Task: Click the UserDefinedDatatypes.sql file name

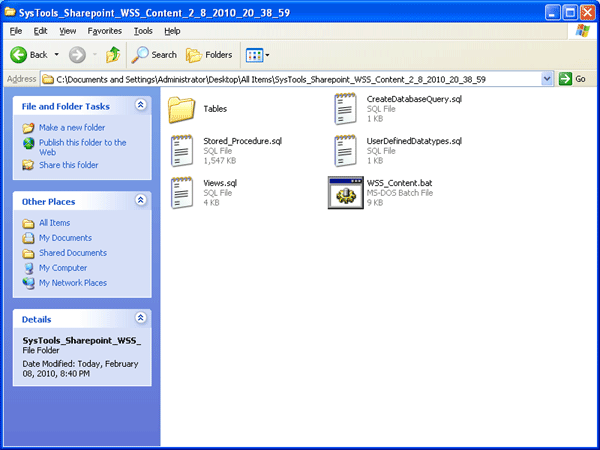Action: point(414,141)
